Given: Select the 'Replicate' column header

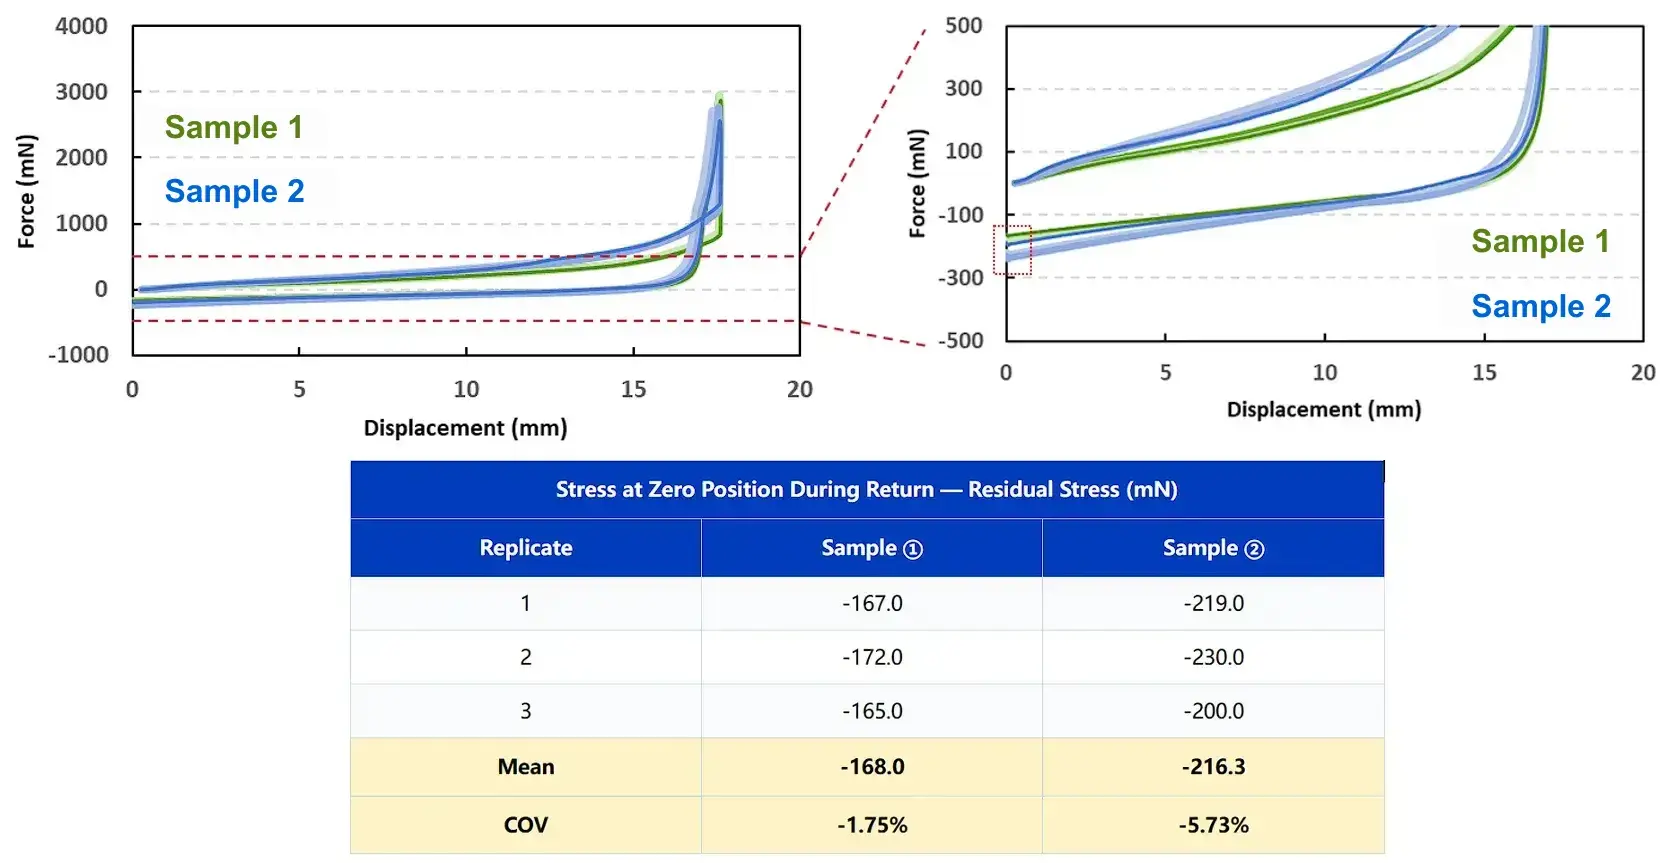Looking at the screenshot, I should pos(526,548).
